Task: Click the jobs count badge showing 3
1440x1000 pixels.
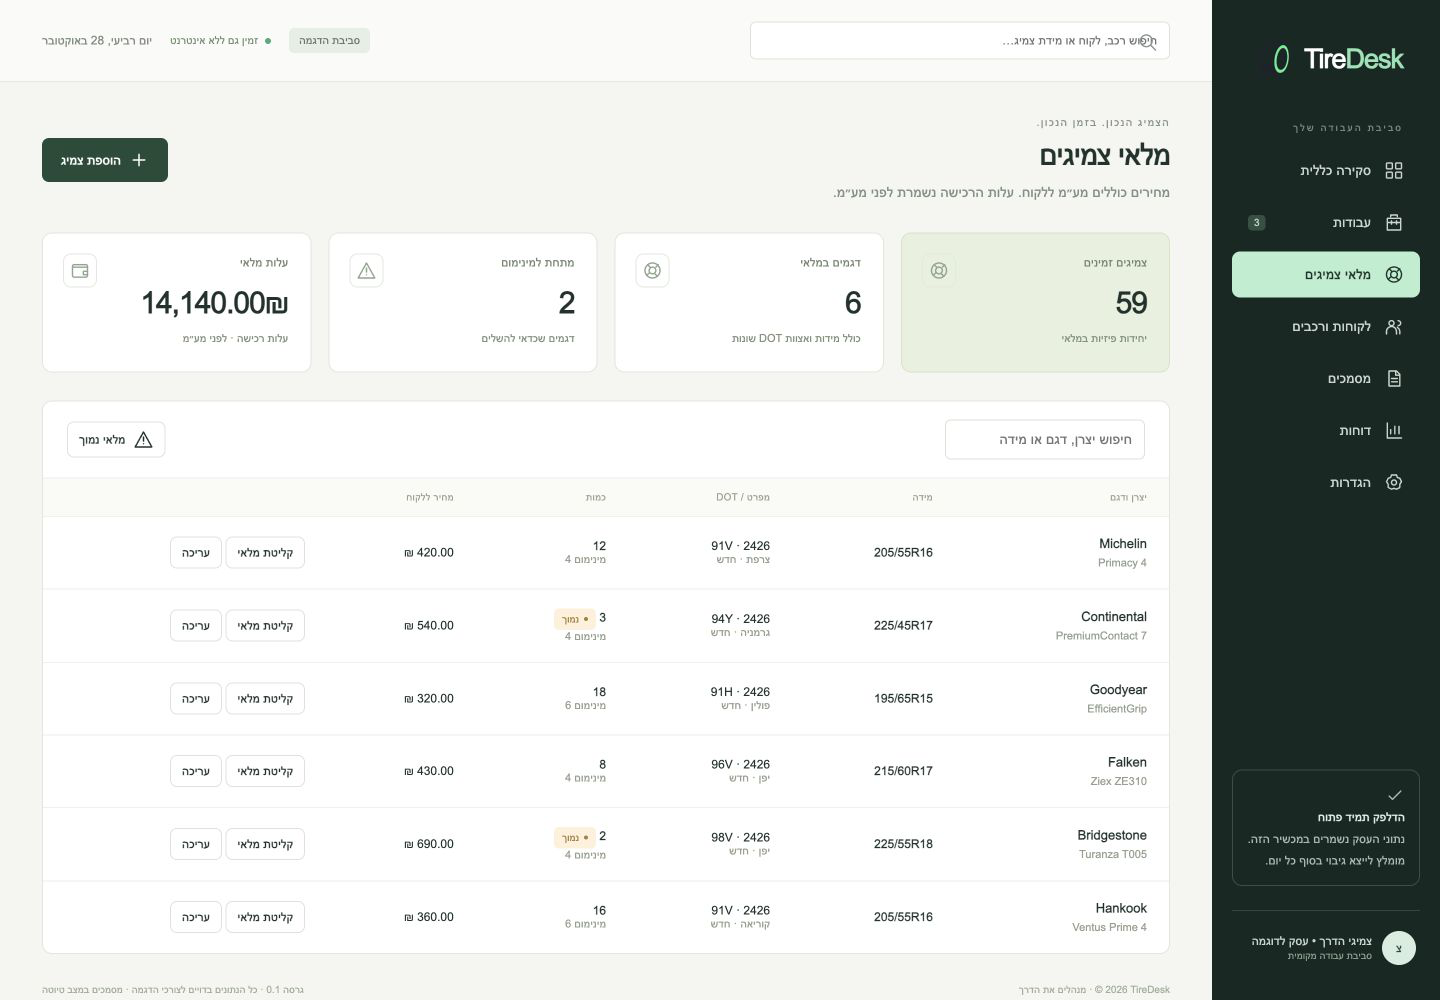Action: pos(1257,222)
